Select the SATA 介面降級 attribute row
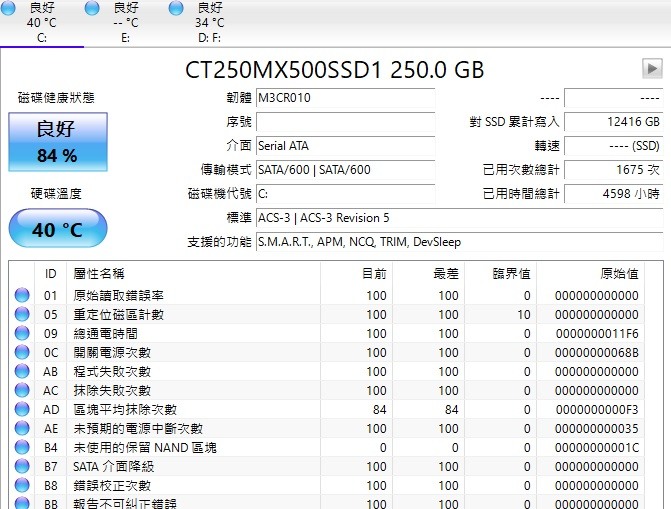This screenshot has width=671, height=509. coord(327,466)
